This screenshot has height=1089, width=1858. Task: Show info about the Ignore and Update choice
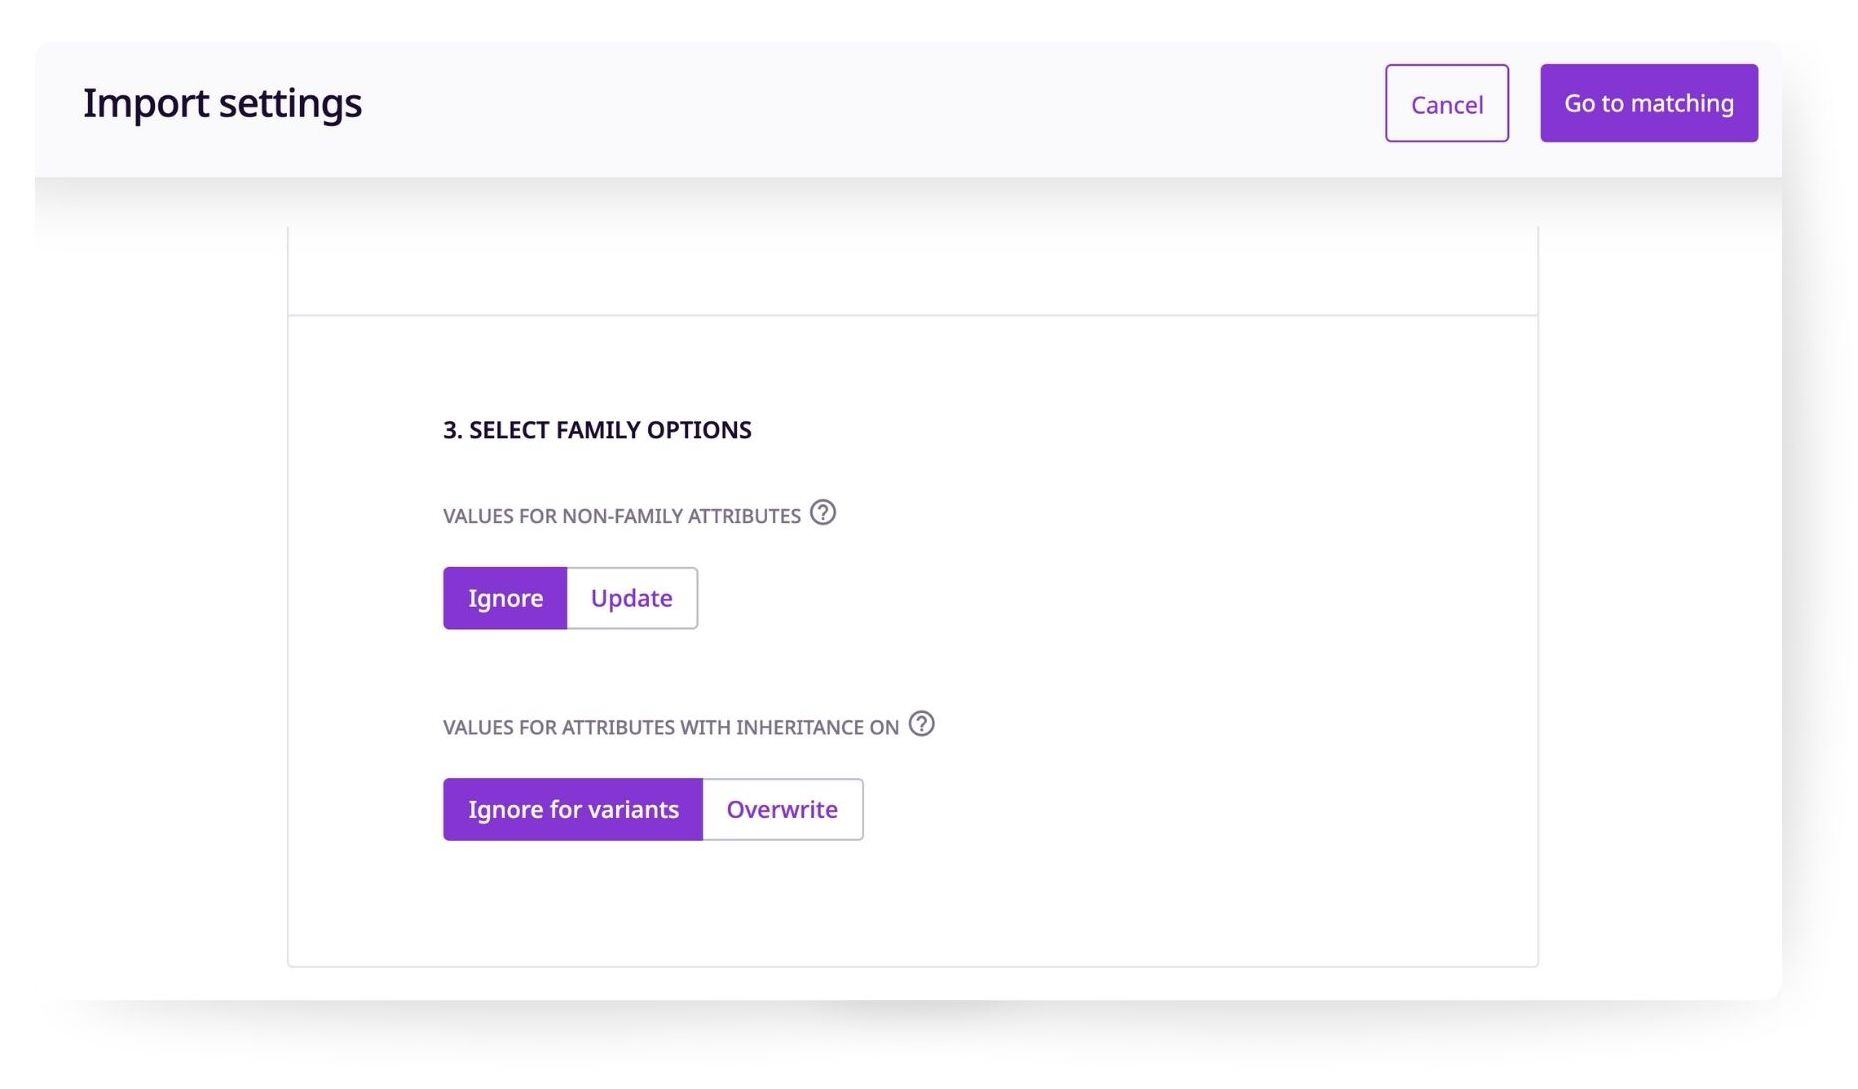click(822, 513)
